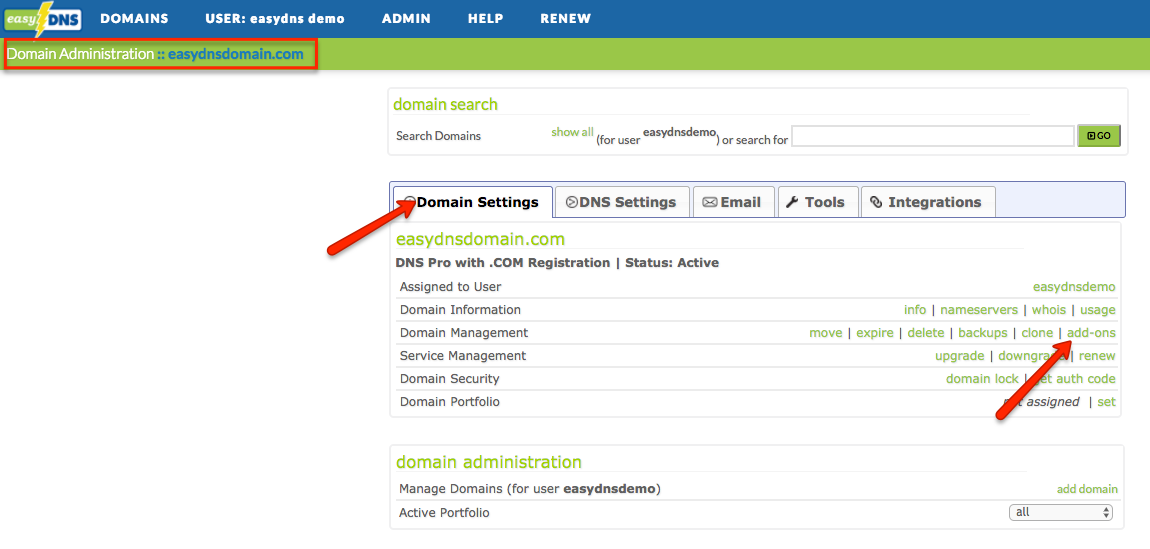Screen dimensions: 1150x549
Task: Click the move domain link
Action: tap(826, 333)
